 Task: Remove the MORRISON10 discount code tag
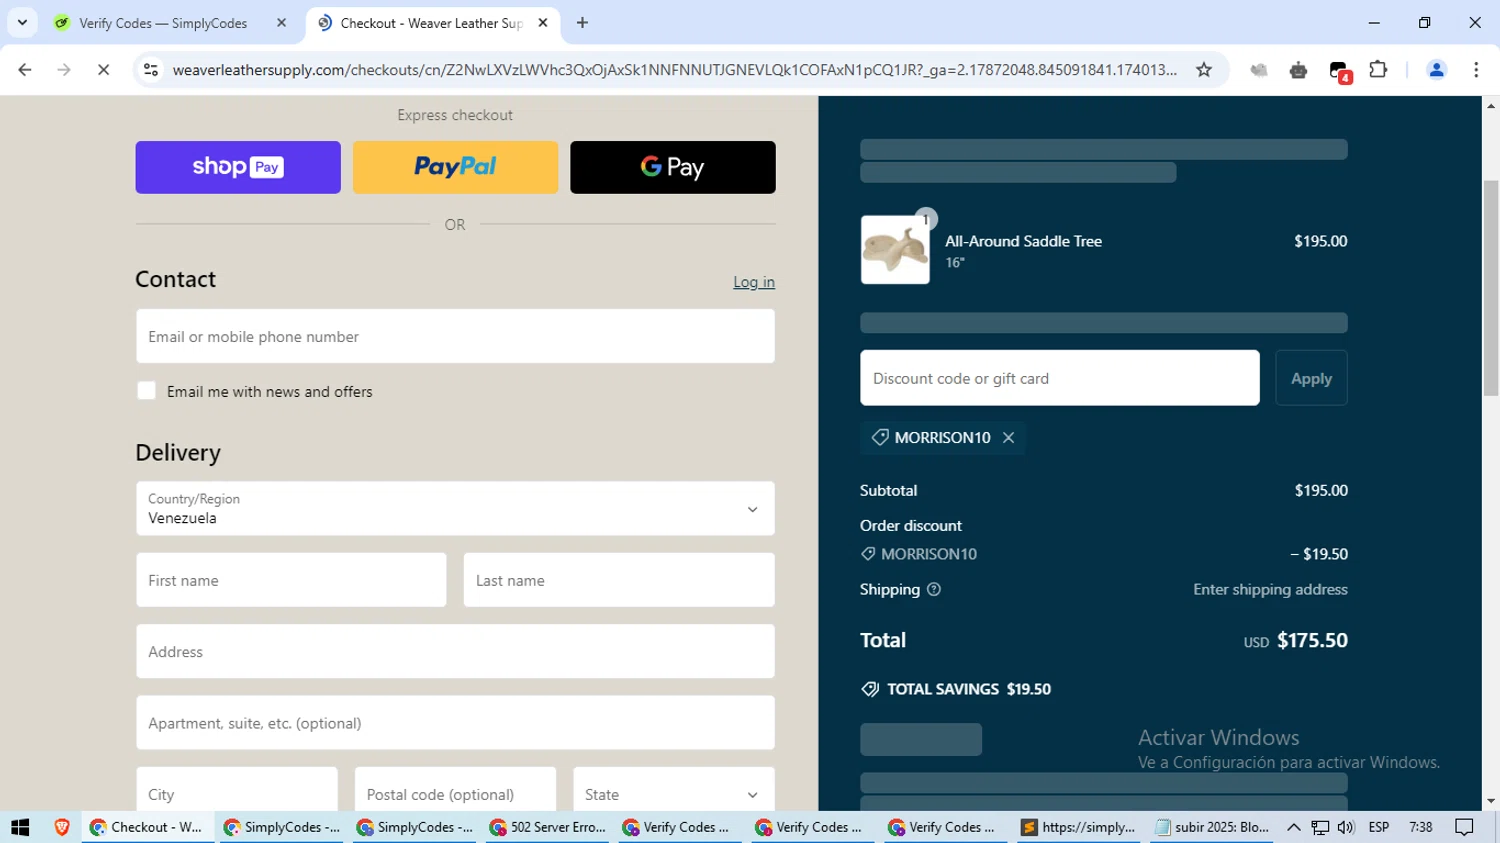click(x=1008, y=438)
